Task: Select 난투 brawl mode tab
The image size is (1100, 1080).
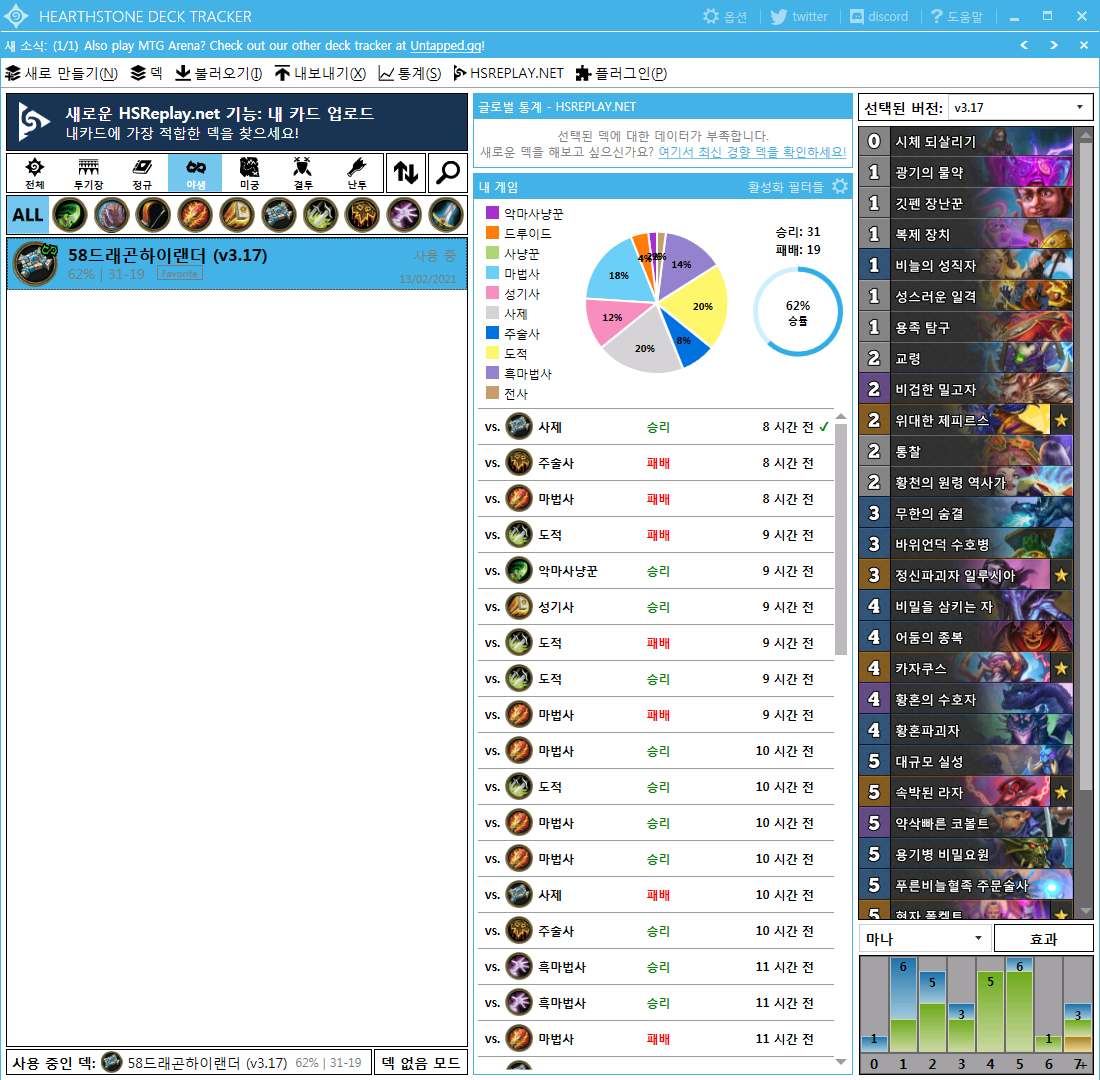Action: [356, 173]
